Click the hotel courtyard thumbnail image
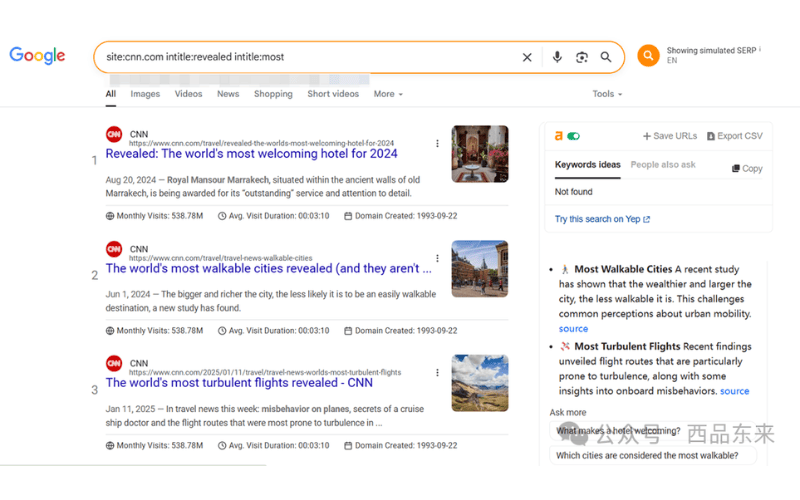The width and height of the screenshot is (800, 500). 480,154
